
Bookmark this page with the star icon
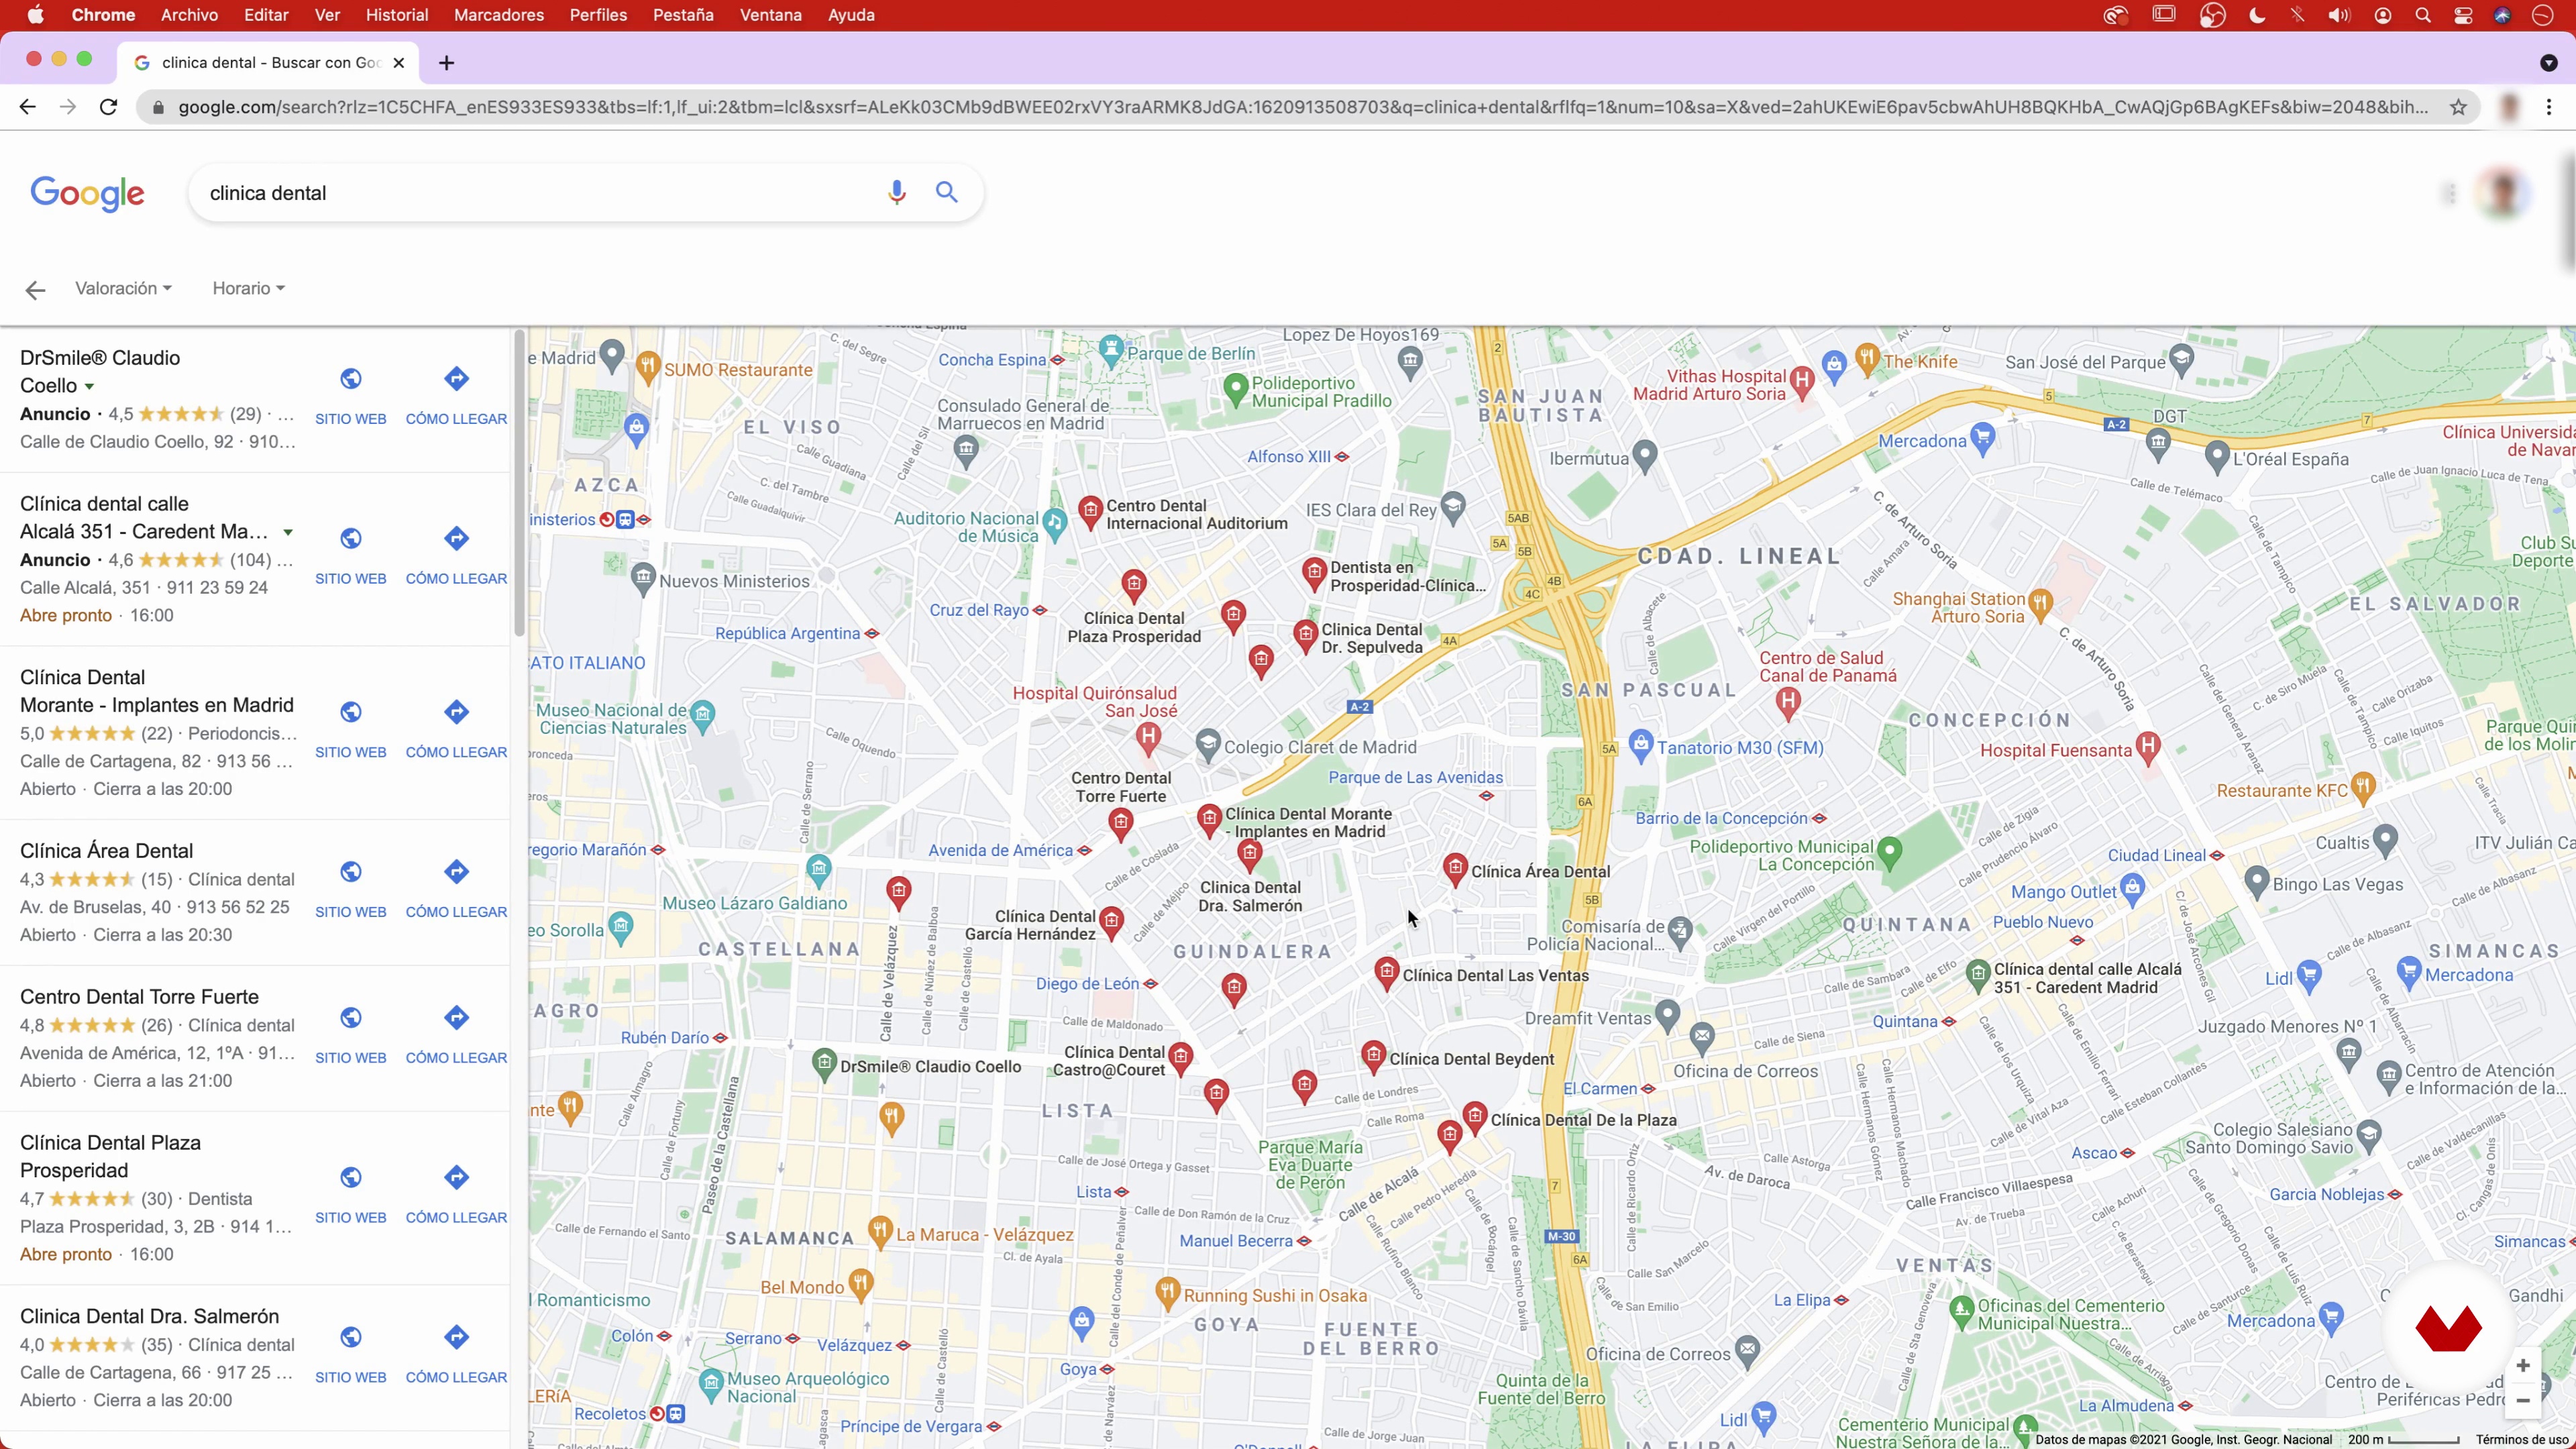point(2458,107)
